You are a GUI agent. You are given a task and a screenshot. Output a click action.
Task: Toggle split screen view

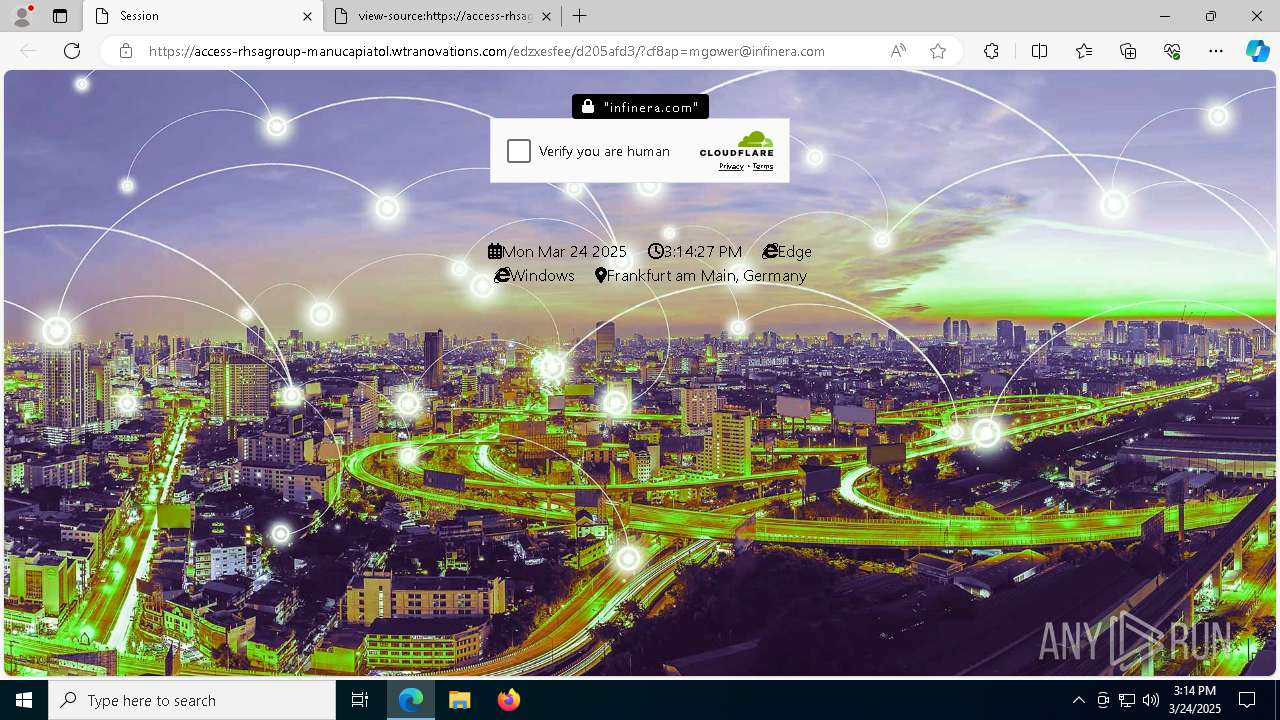tap(1039, 51)
